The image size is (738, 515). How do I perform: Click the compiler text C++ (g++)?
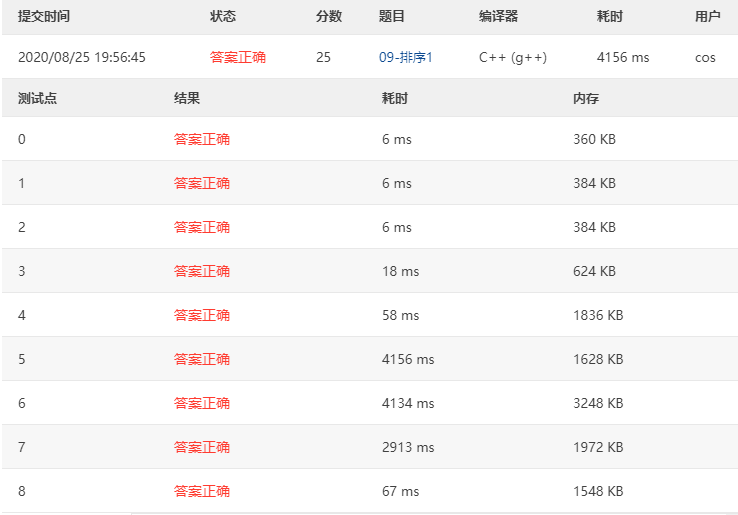point(513,57)
